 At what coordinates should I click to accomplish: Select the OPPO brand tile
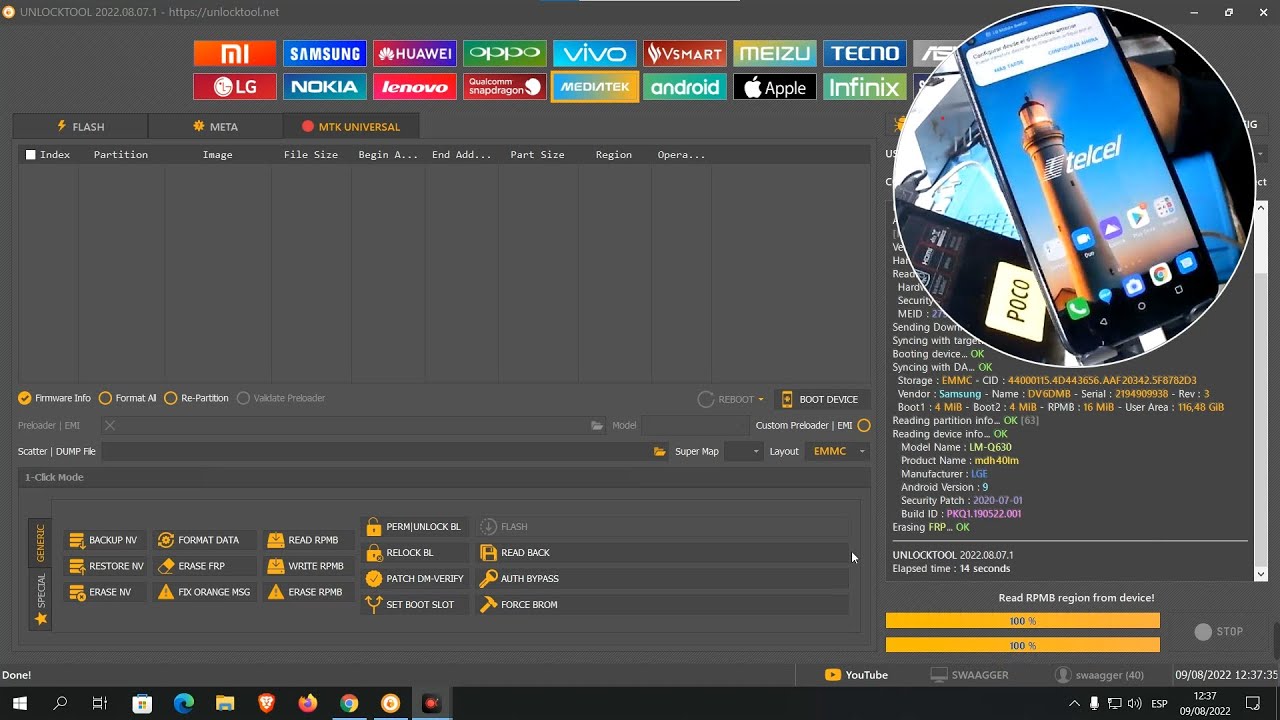(x=505, y=54)
